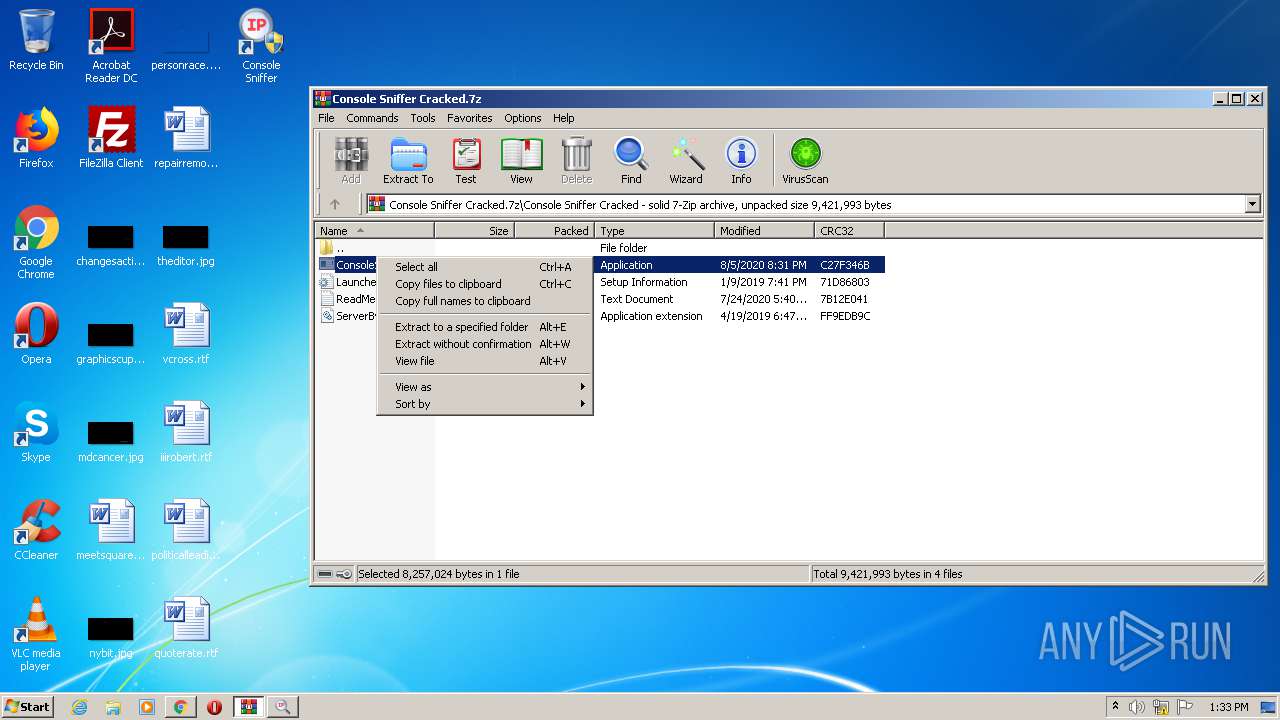Choose Extract without confirmation
Viewport: 1280px width, 720px height.
pos(486,344)
